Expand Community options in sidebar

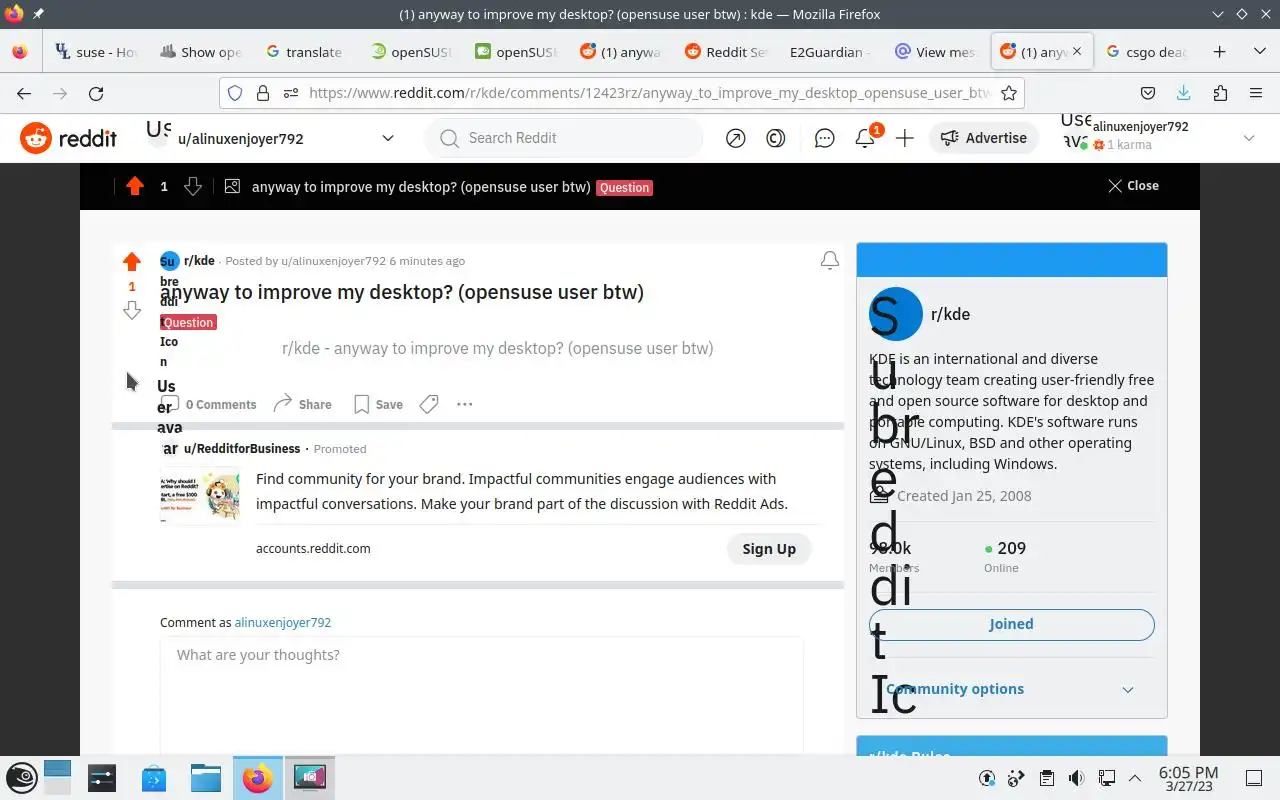(1011, 689)
